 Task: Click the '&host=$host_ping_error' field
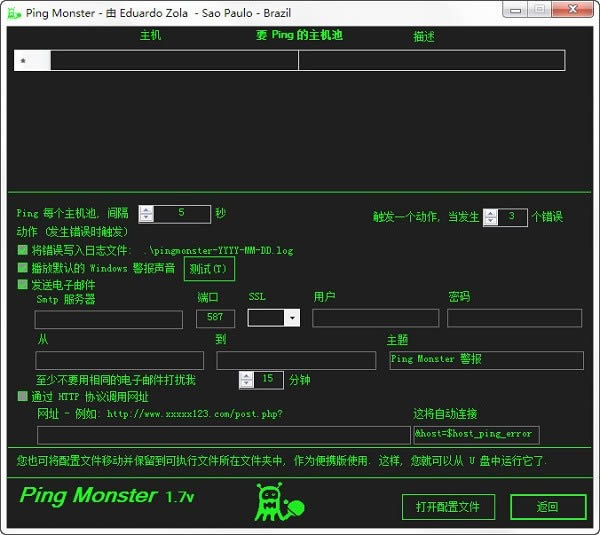click(x=476, y=435)
